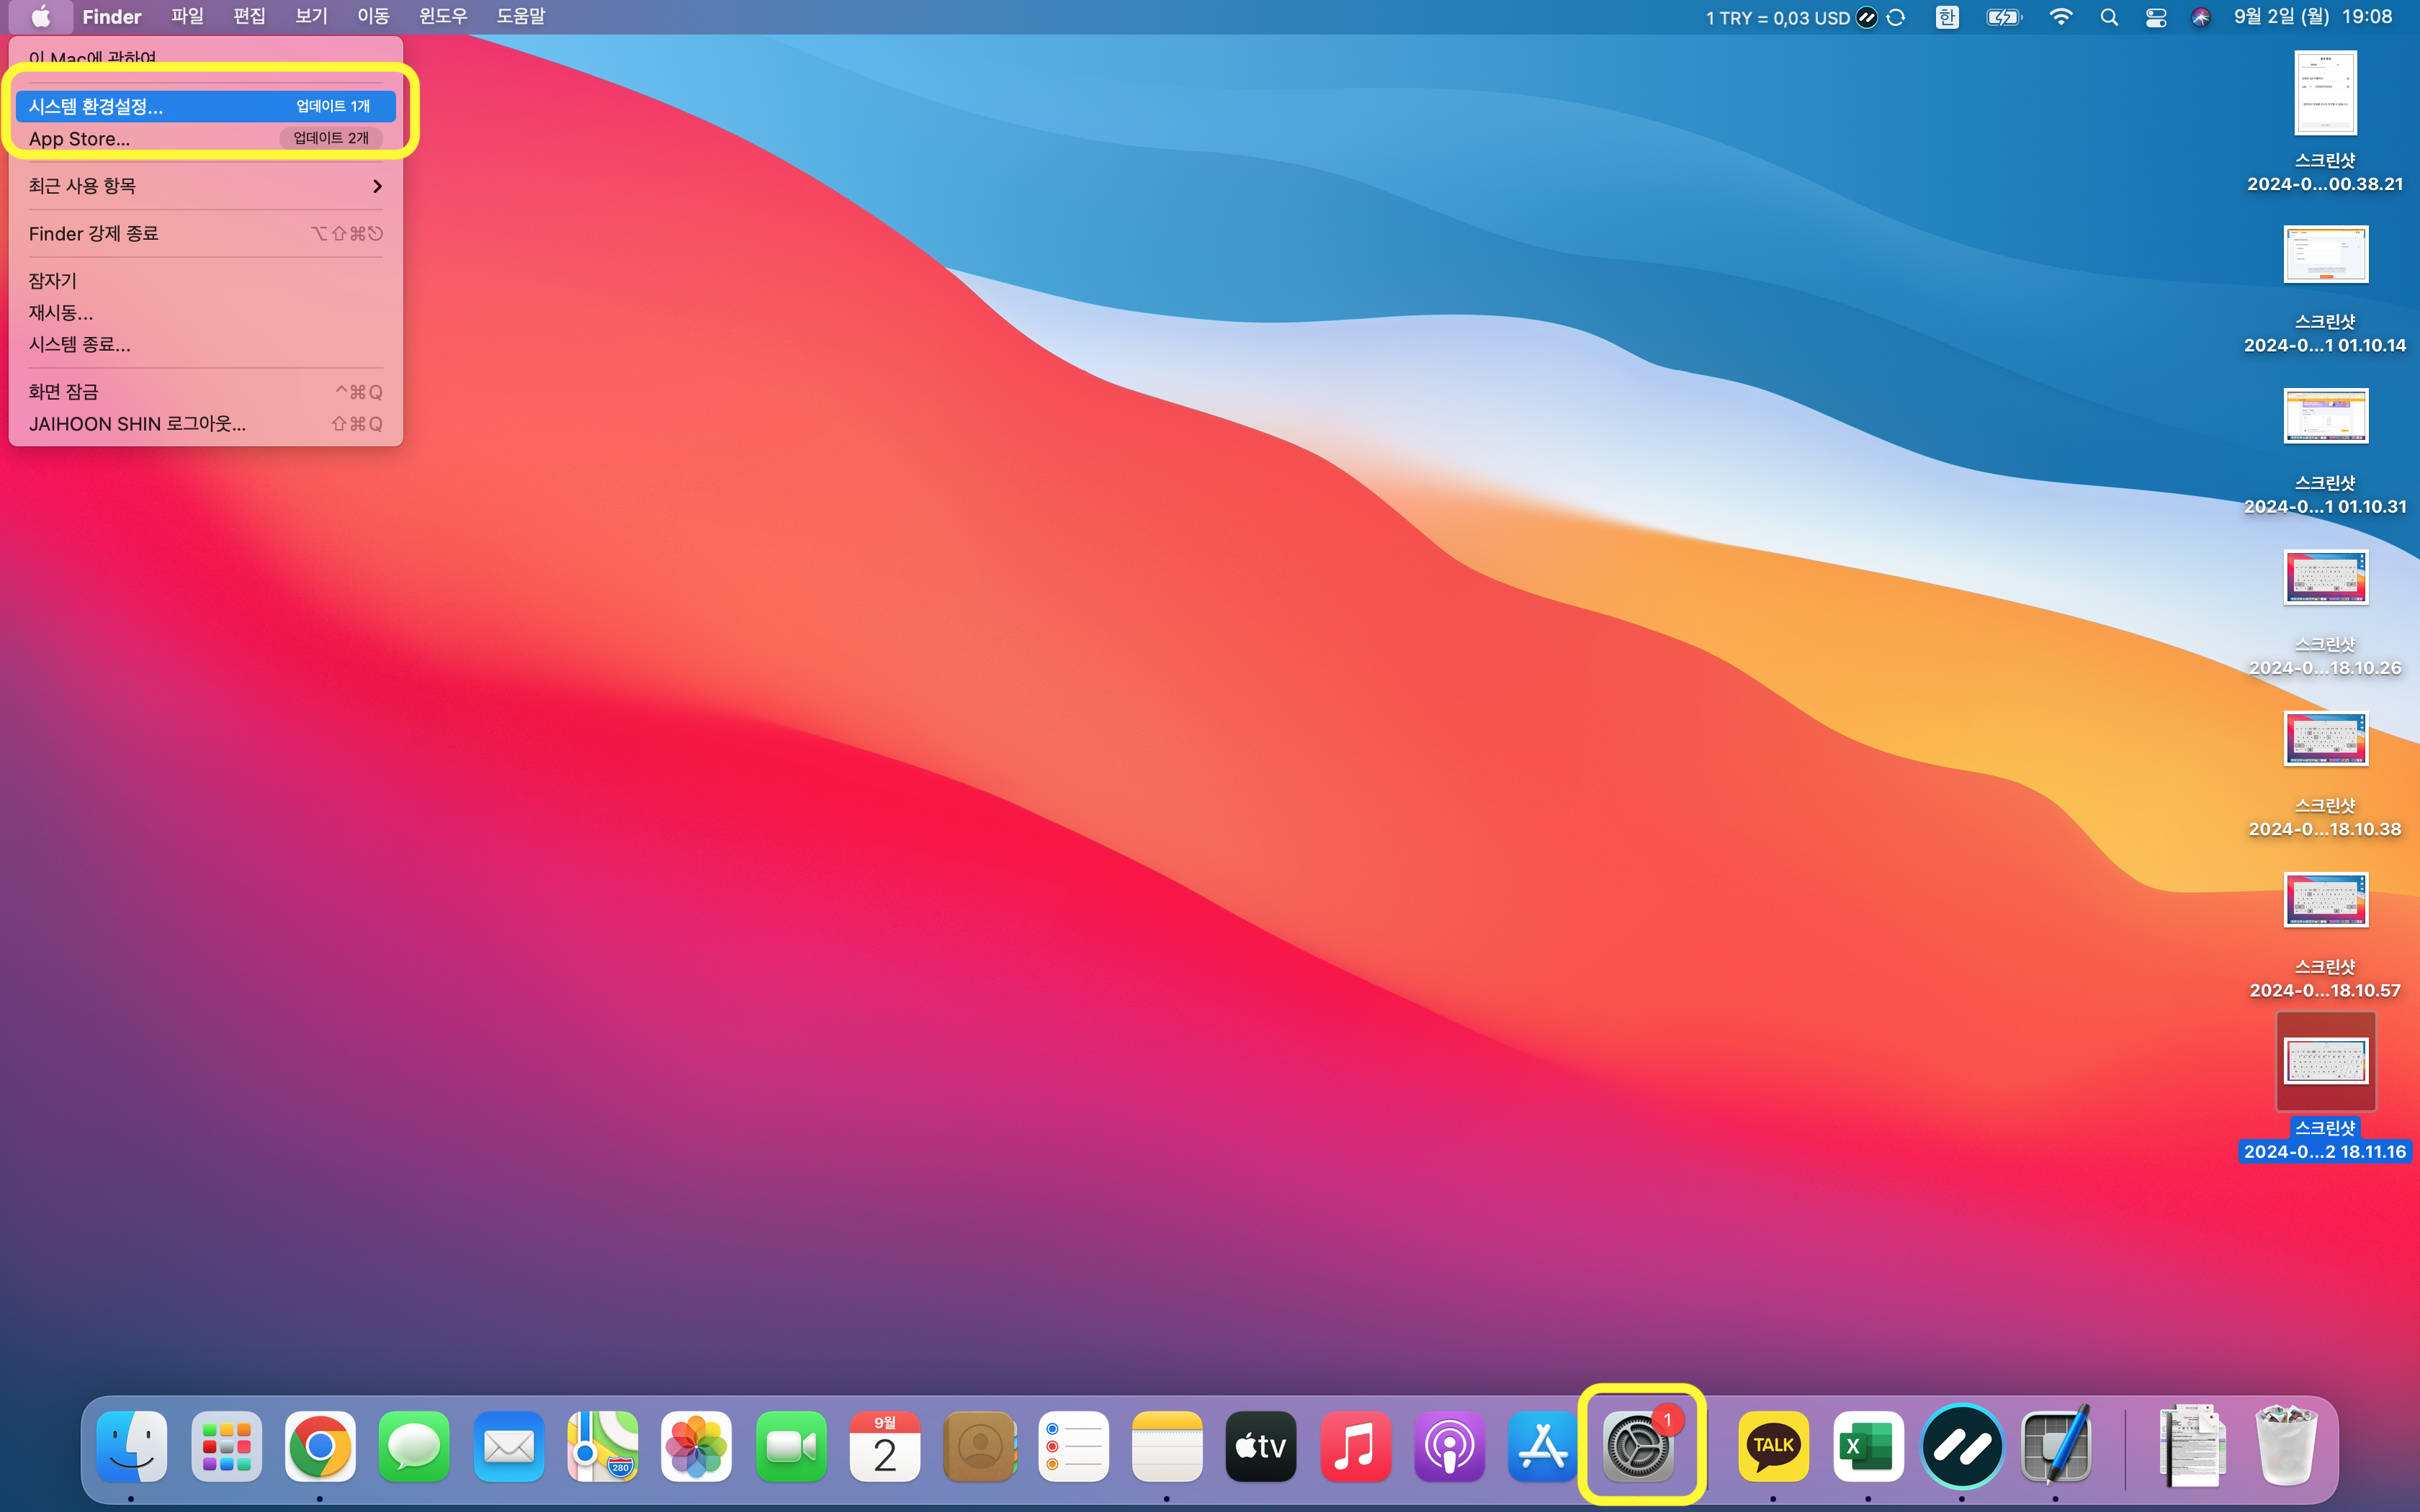Open System Preferences from the Dock

[1638, 1446]
